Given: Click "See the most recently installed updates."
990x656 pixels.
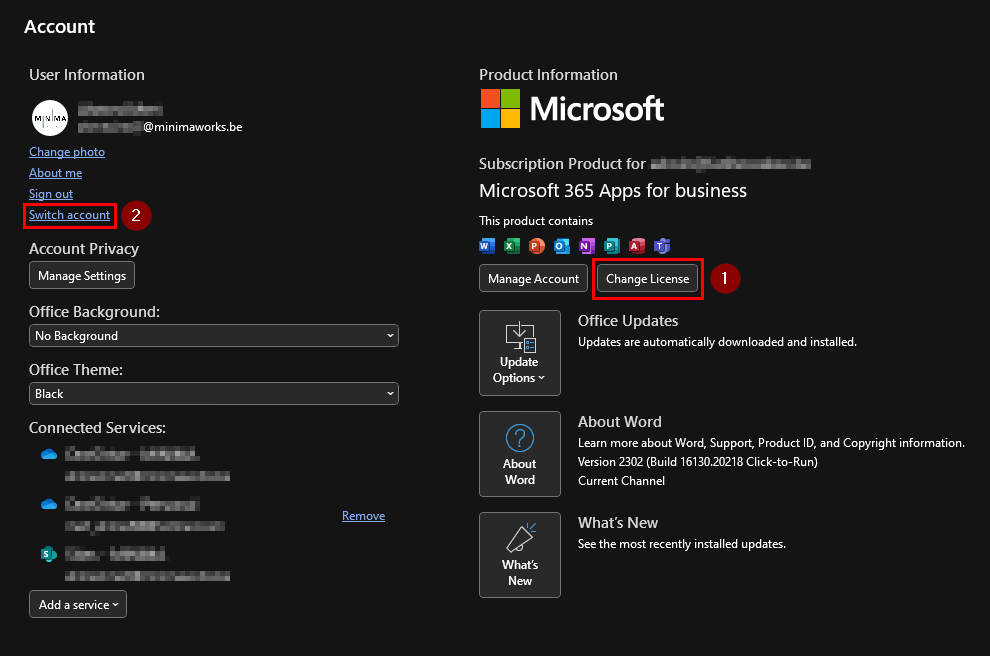Looking at the screenshot, I should (682, 544).
